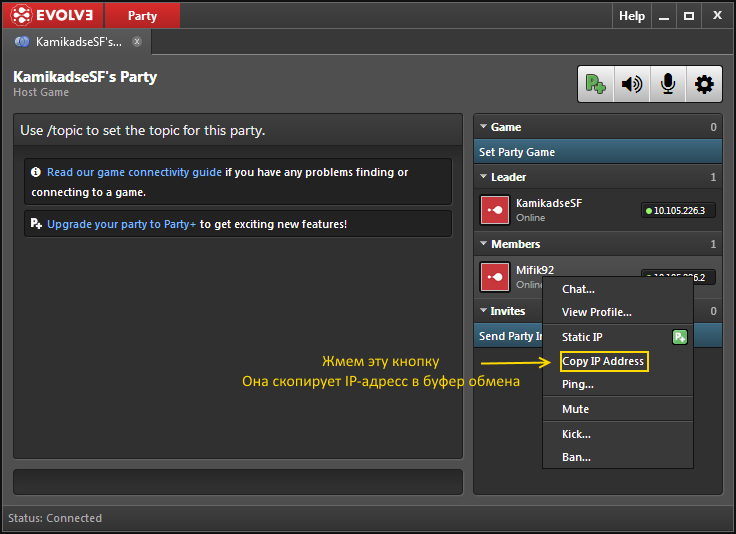
Task: Close the KamikadseSF's party tab
Action: (137, 42)
